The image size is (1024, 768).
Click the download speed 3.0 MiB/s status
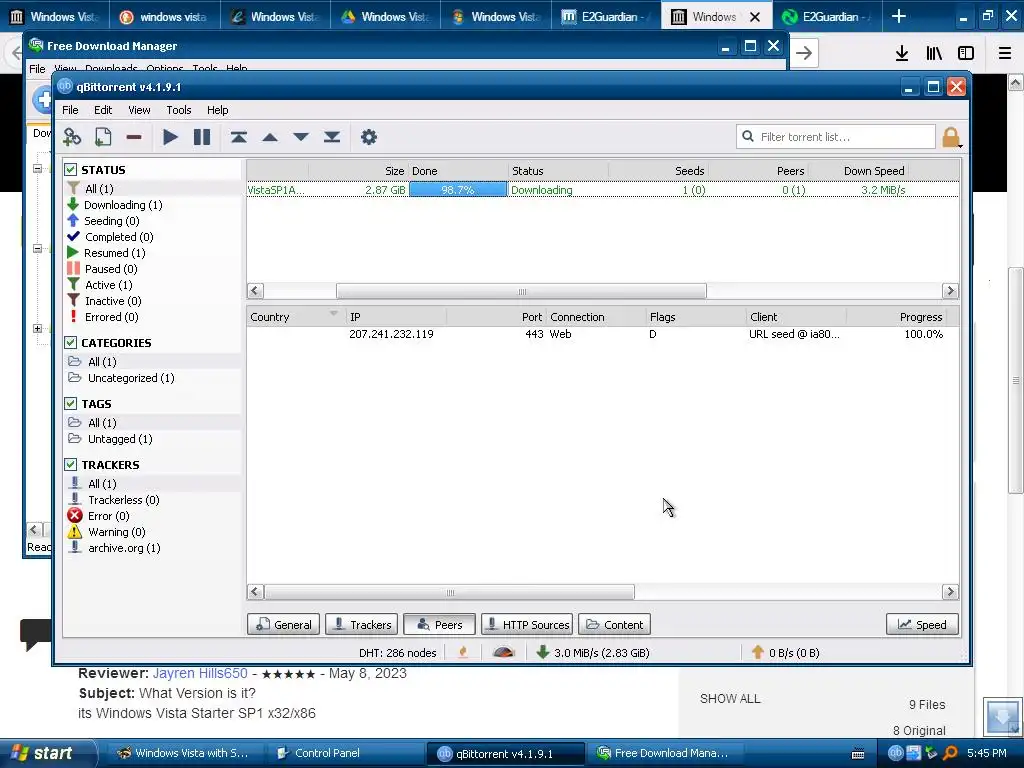593,652
